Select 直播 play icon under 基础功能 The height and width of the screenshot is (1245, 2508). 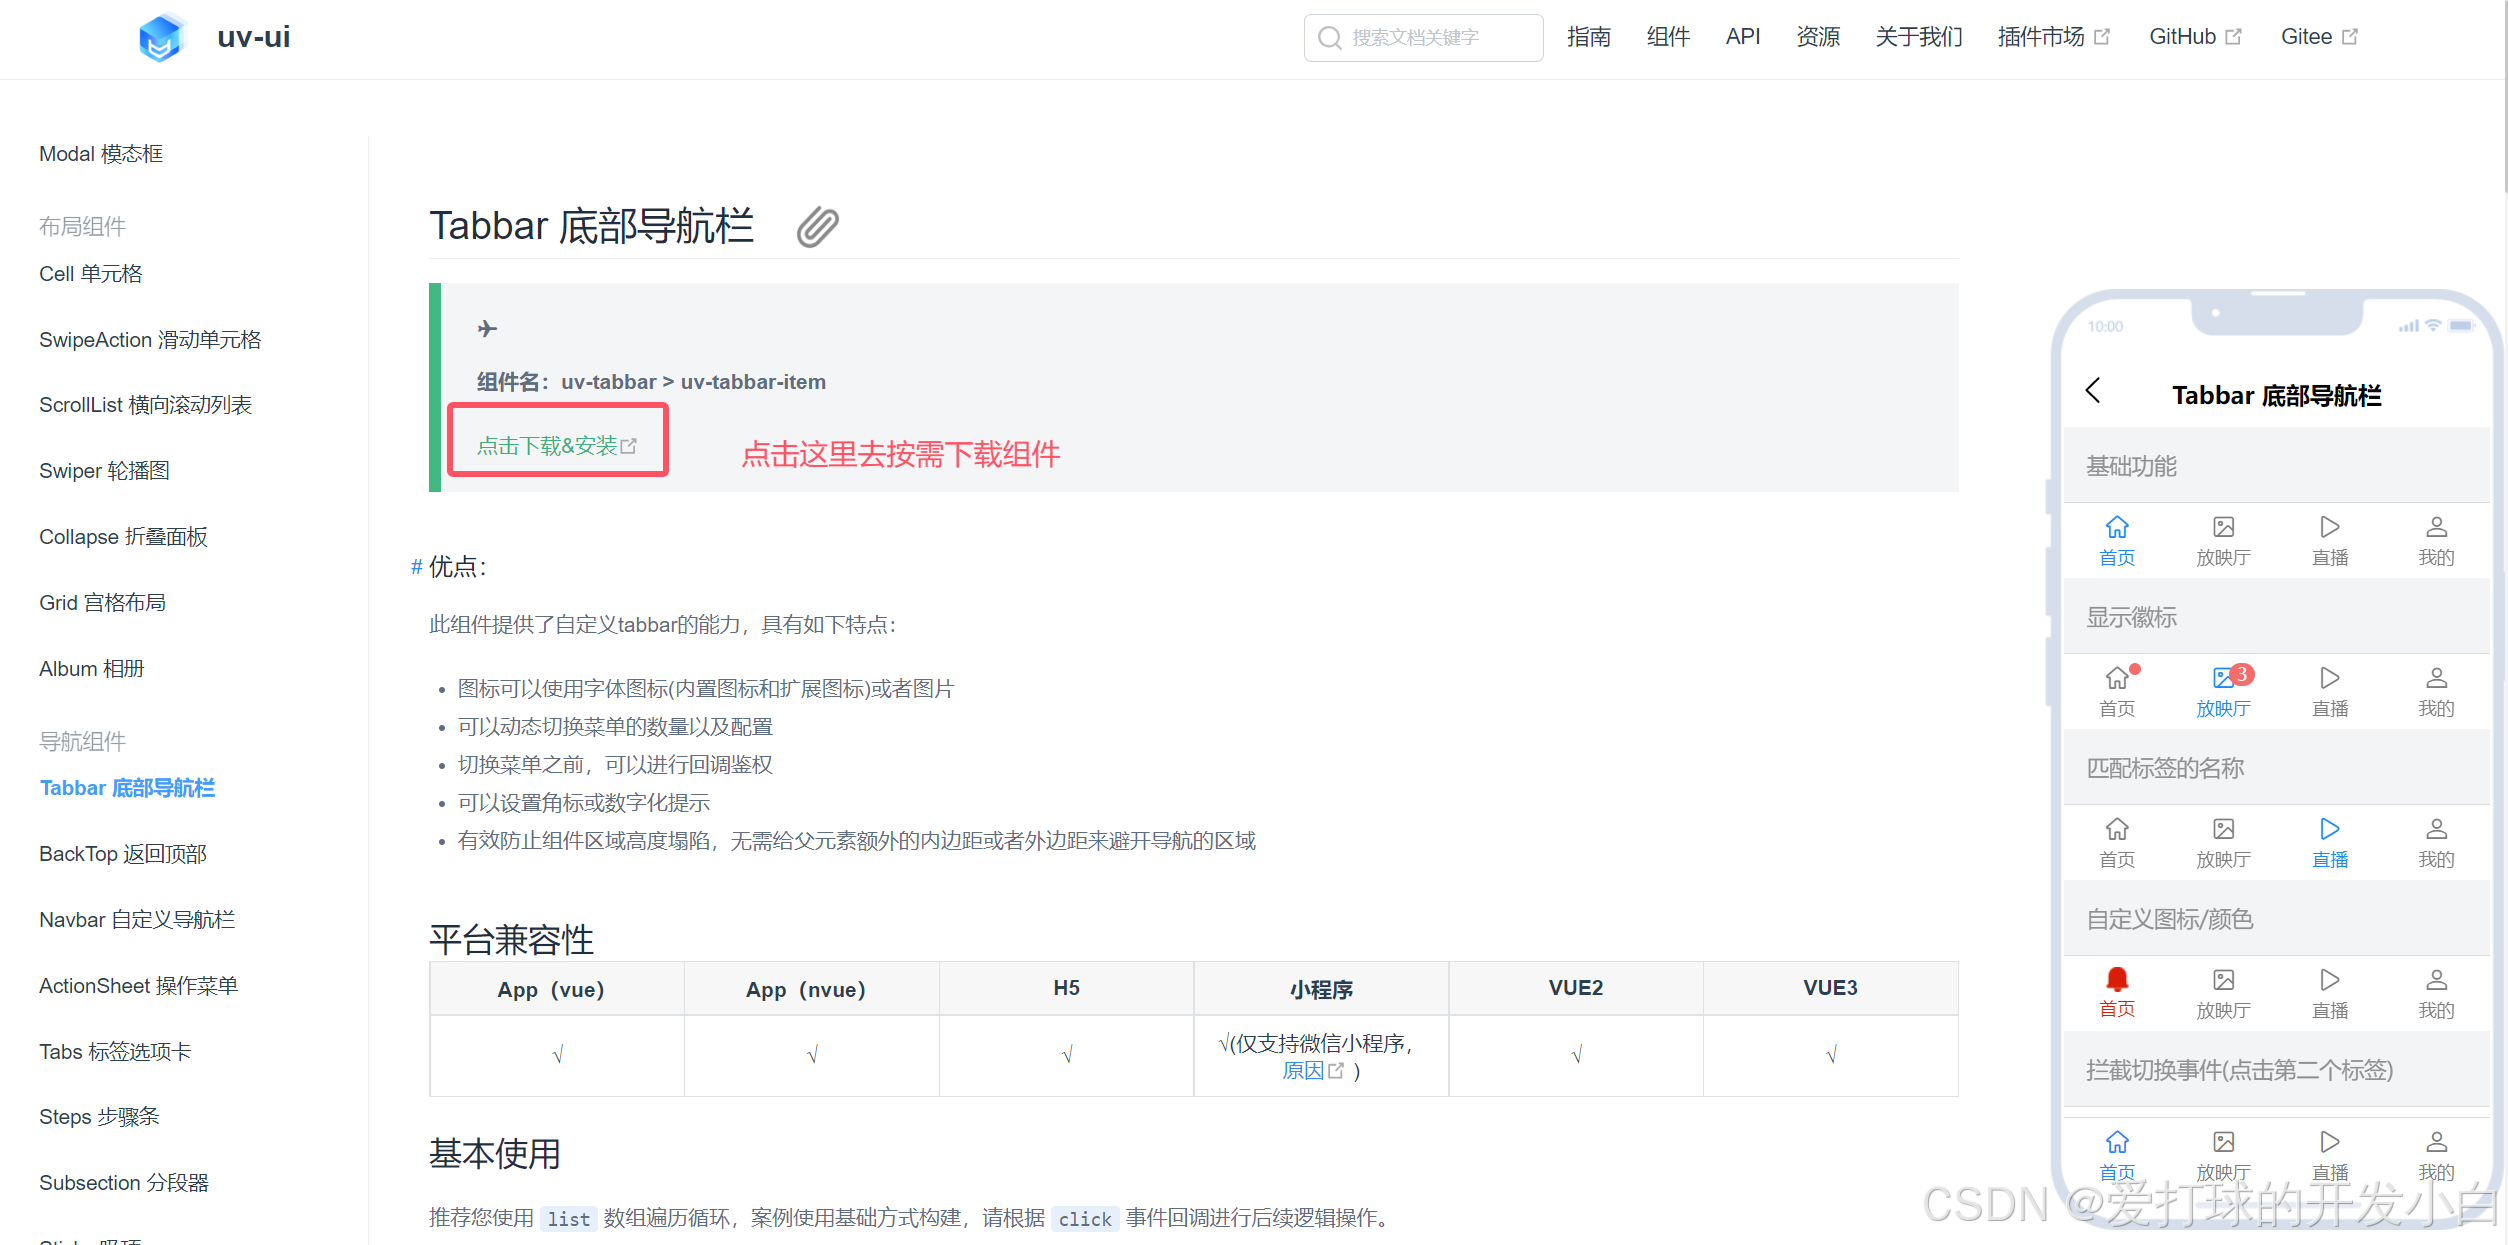pos(2330,527)
